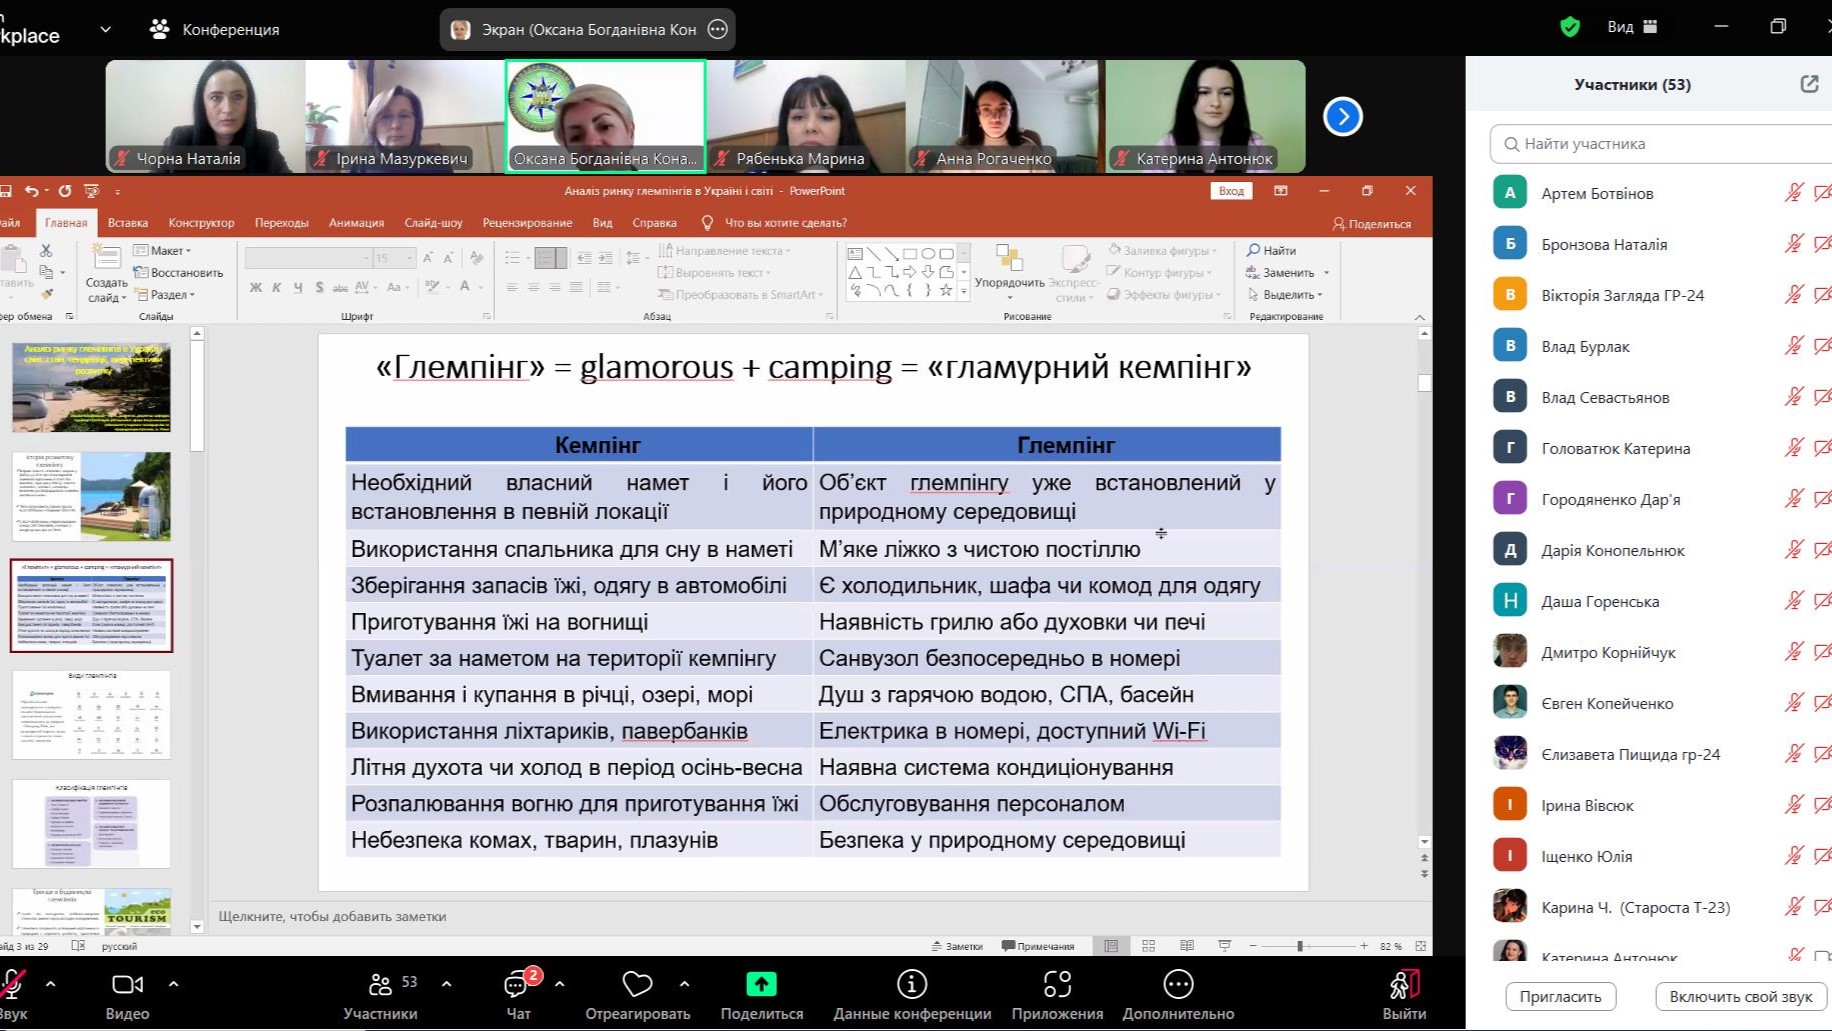Expand video options arrow
Viewport: 1832px width, 1031px height.
(174, 984)
